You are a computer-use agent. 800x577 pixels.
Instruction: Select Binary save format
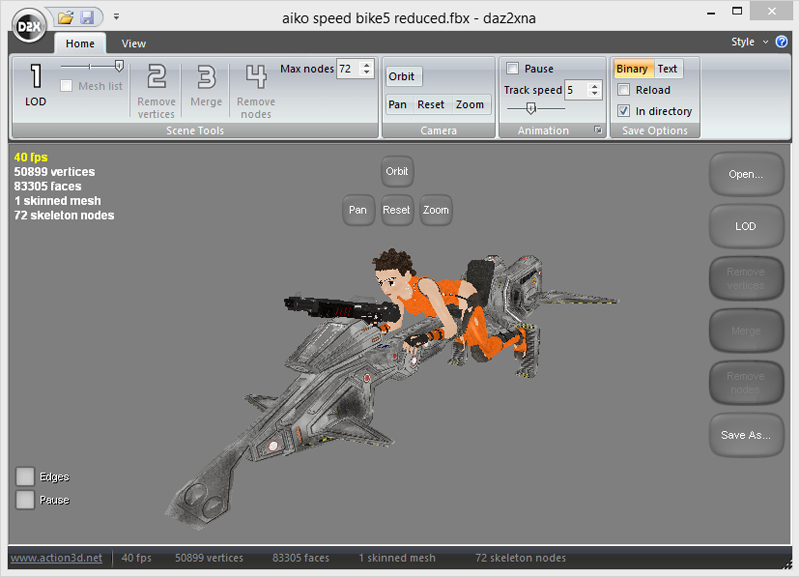tap(632, 69)
